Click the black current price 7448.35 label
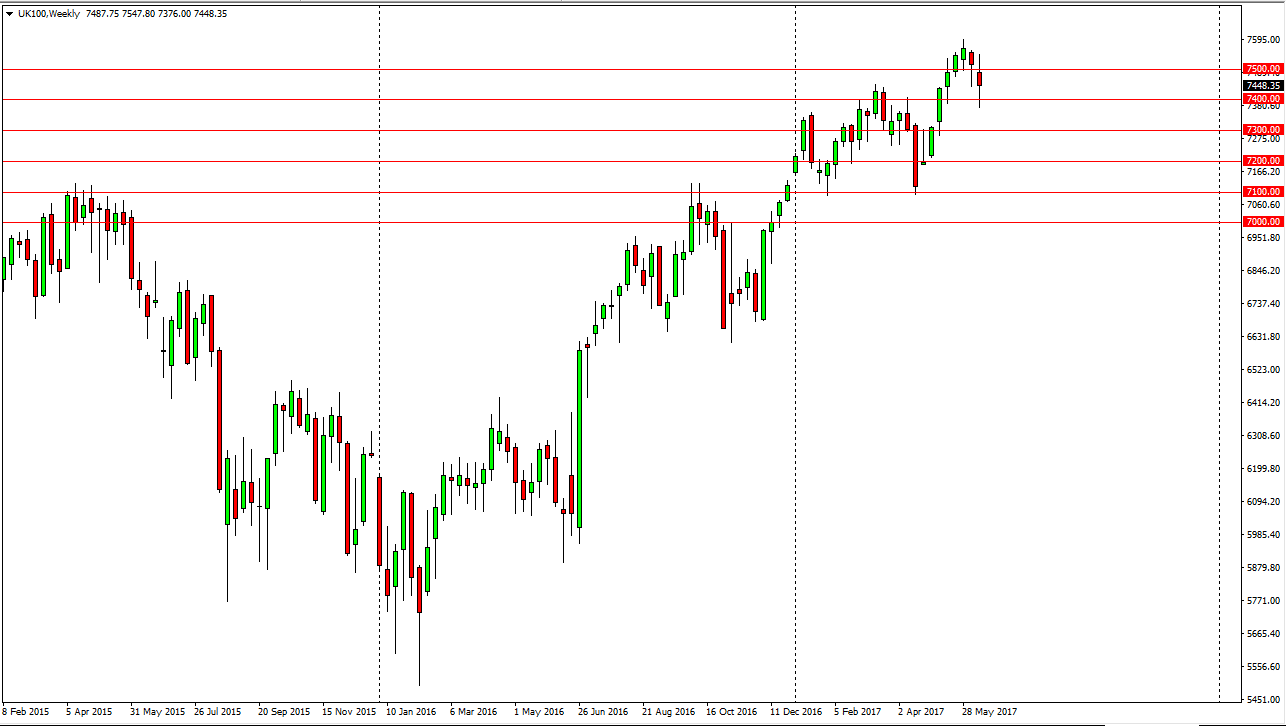The image size is (1286, 726). (x=1263, y=85)
